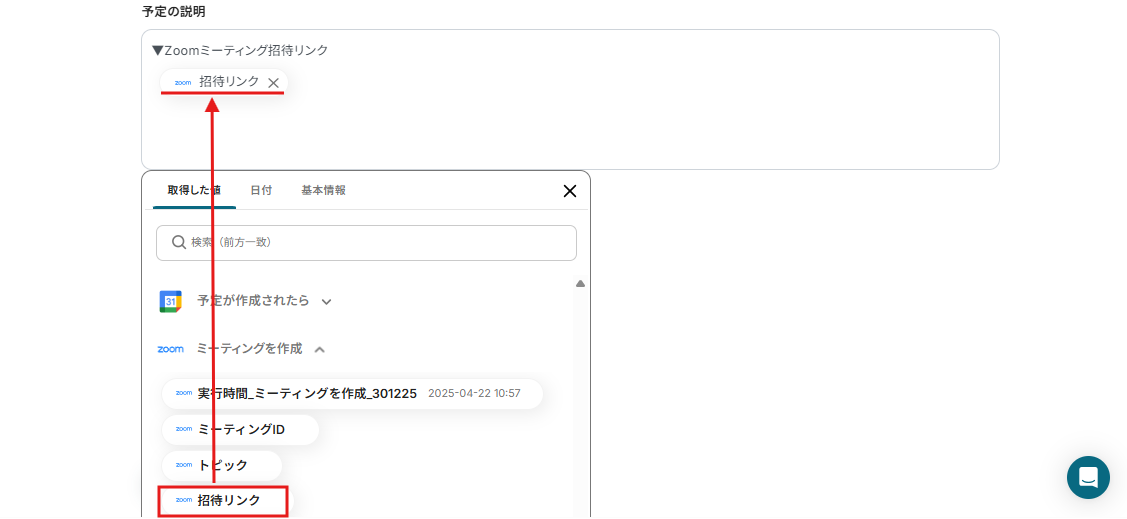
Task: Choose the 実行時間_ミーティングを作成_301225 value
Action: click(352, 394)
